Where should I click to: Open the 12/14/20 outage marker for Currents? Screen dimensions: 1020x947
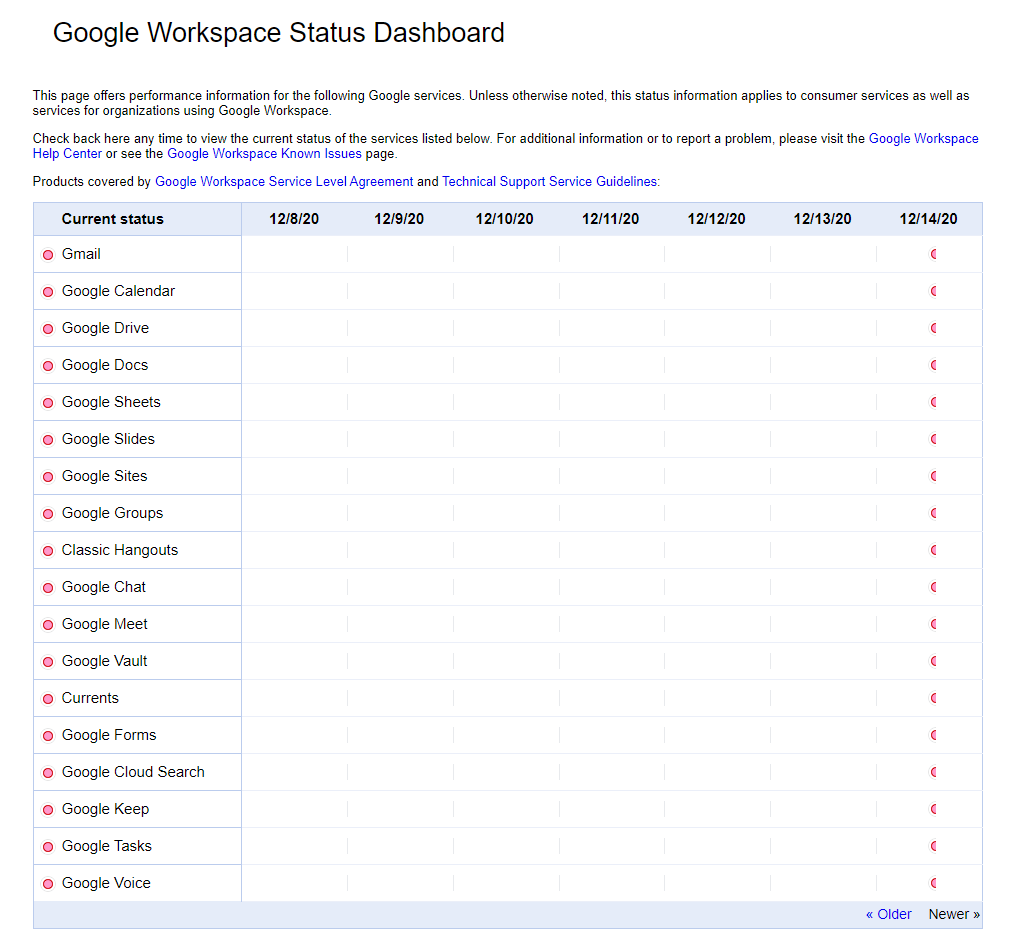[x=933, y=699]
